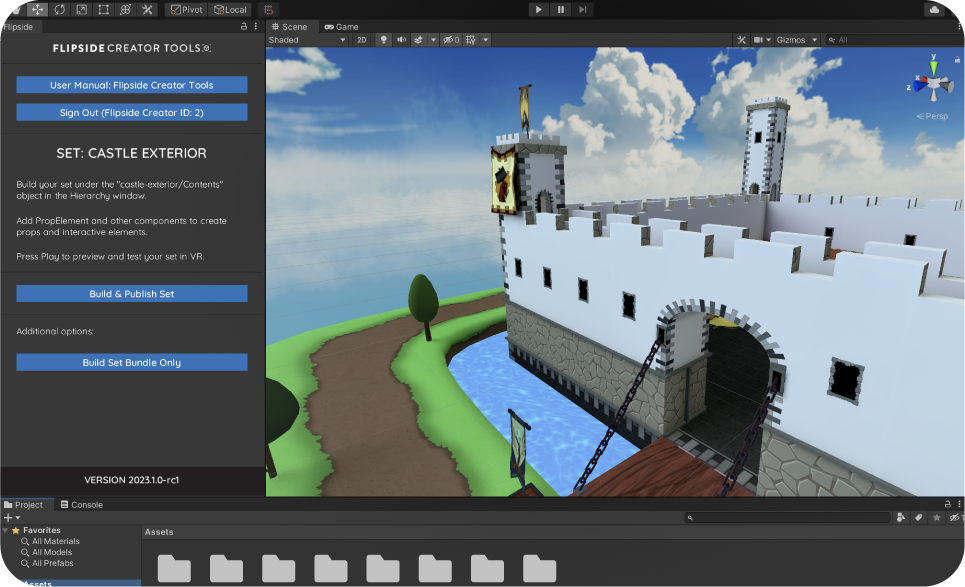Screen dimensions: 965x587
Task: Click the Play button to enter play mode
Action: pyautogui.click(x=538, y=9)
